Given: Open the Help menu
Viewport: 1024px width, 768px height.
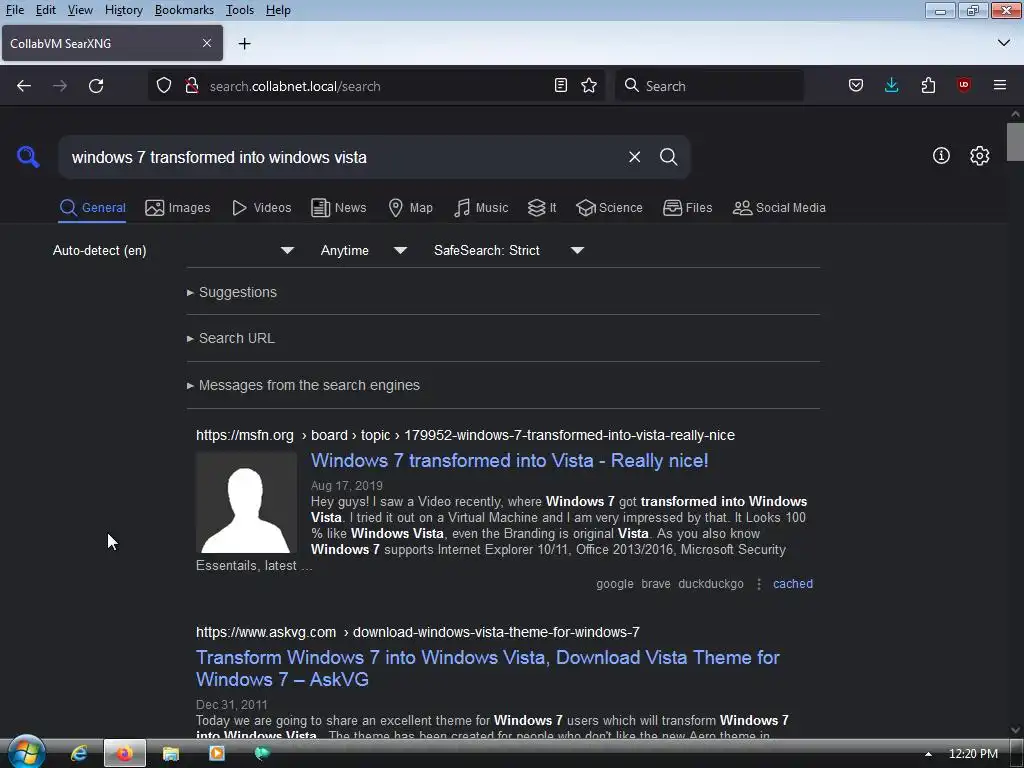Looking at the screenshot, I should point(278,10).
